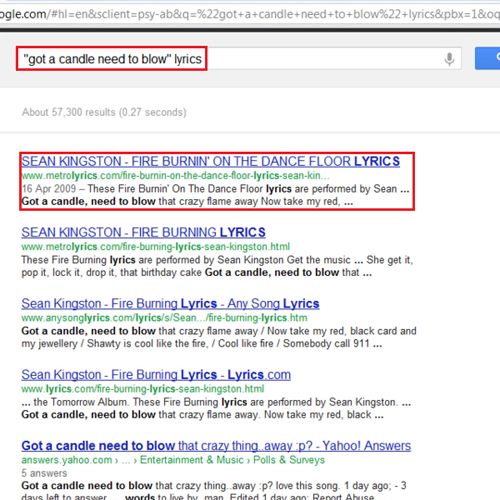The height and width of the screenshot is (500, 500).
Task: Click the Entertainment & Music breadcrumb
Action: [192, 460]
